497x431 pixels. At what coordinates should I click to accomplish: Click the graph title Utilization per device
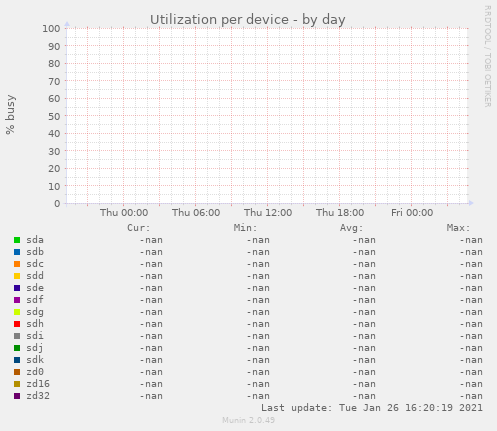click(x=248, y=20)
